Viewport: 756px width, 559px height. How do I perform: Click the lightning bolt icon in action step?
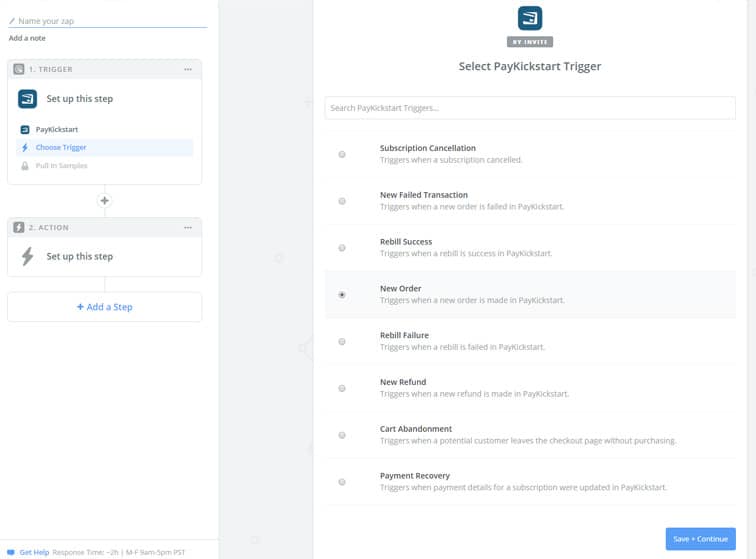[27, 256]
